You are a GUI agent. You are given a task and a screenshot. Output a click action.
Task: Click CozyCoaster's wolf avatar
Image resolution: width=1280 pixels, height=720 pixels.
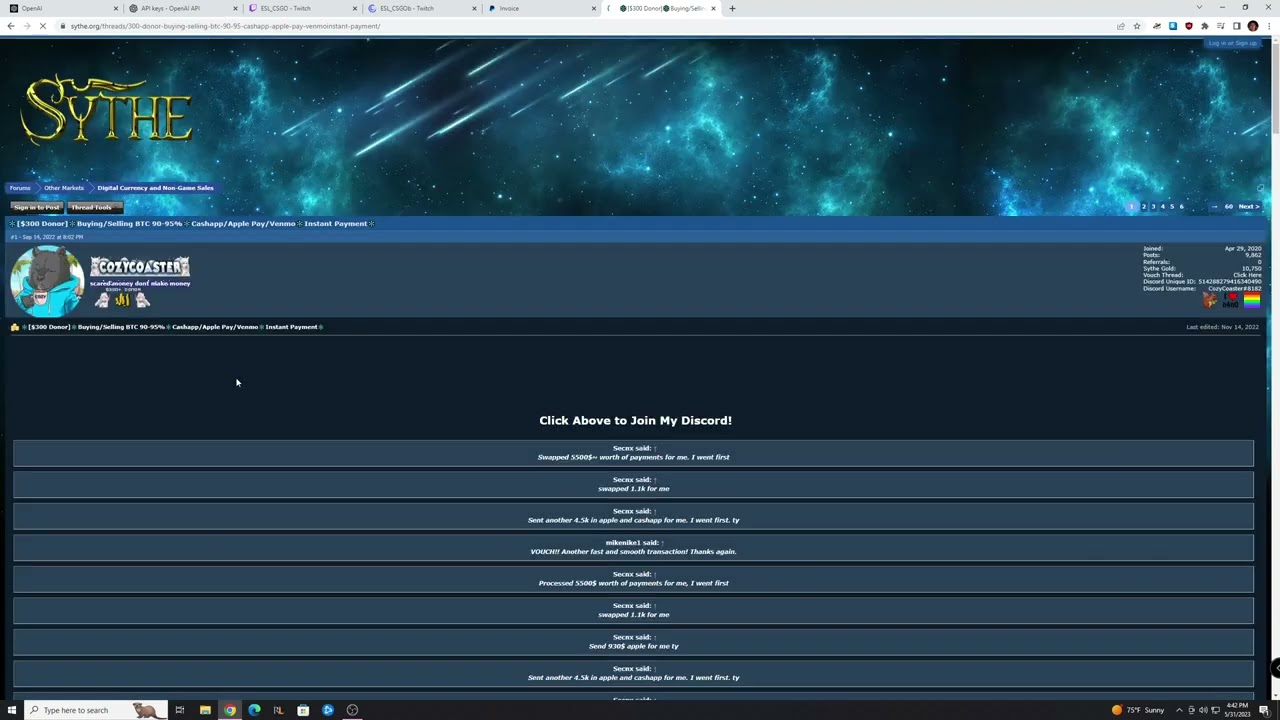47,281
